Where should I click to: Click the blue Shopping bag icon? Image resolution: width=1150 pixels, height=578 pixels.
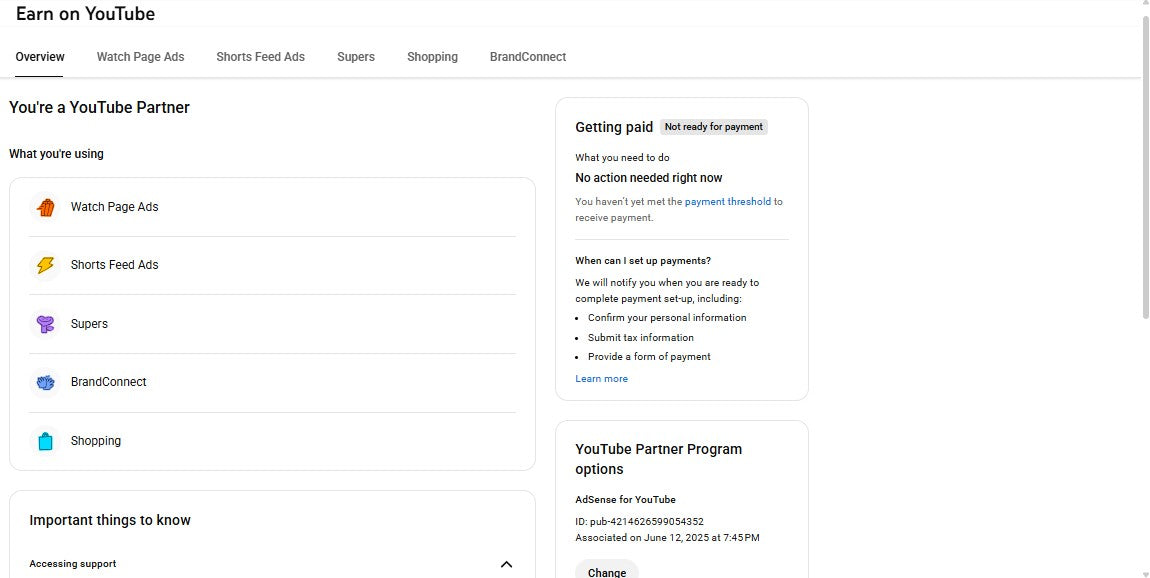coord(45,440)
